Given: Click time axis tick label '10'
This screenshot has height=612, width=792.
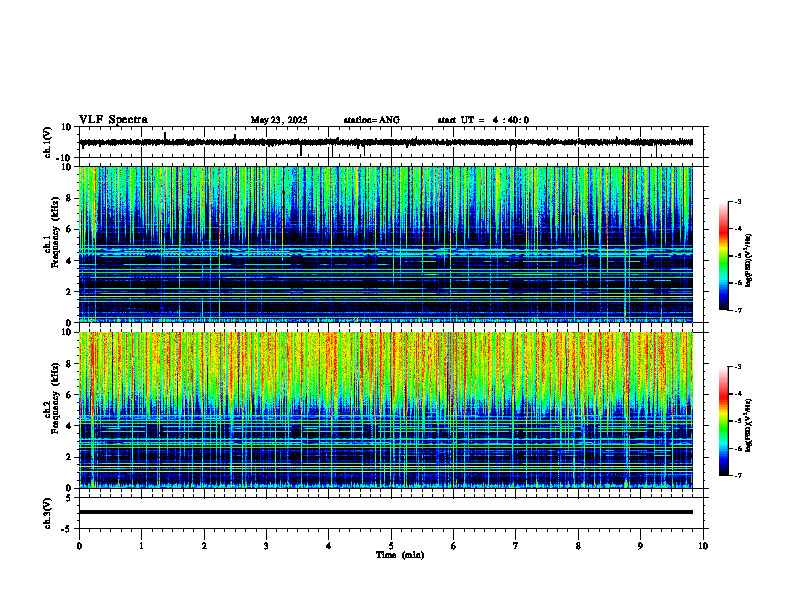Looking at the screenshot, I should pyautogui.click(x=703, y=546).
